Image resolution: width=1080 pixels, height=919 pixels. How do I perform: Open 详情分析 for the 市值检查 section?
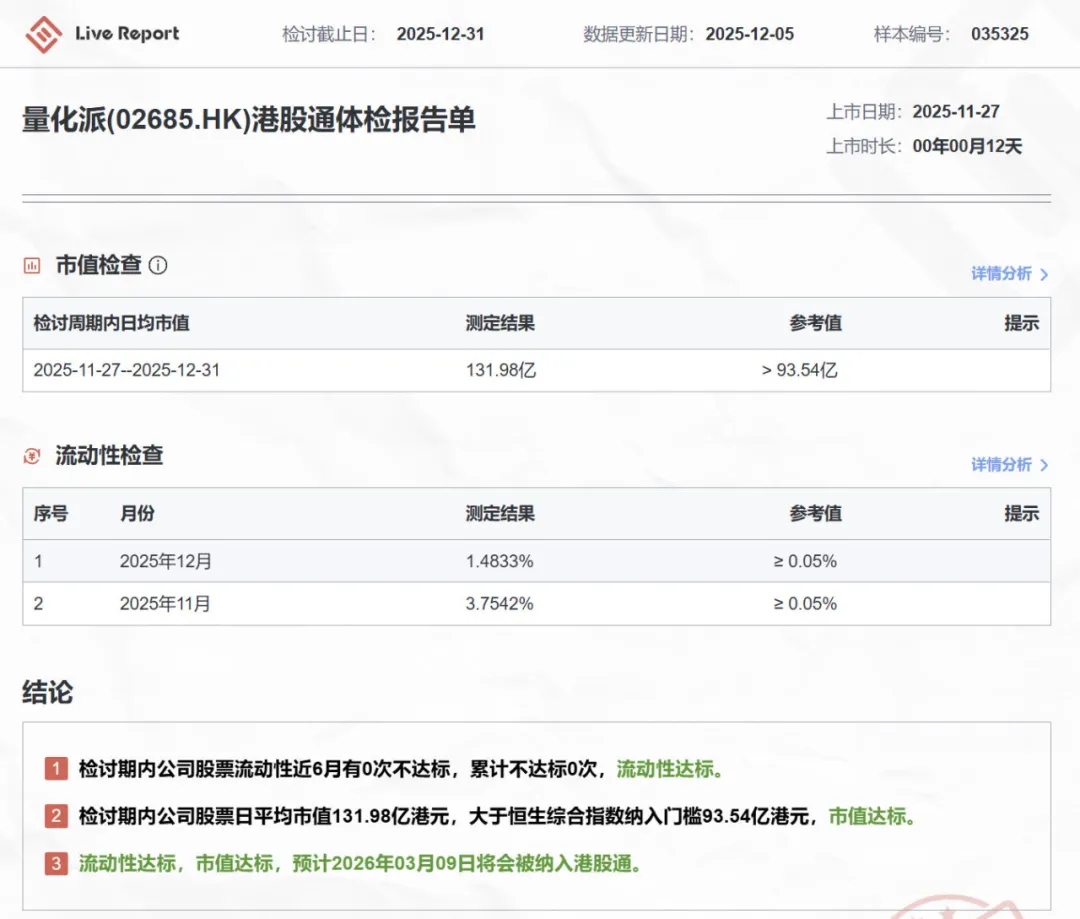pos(1001,274)
